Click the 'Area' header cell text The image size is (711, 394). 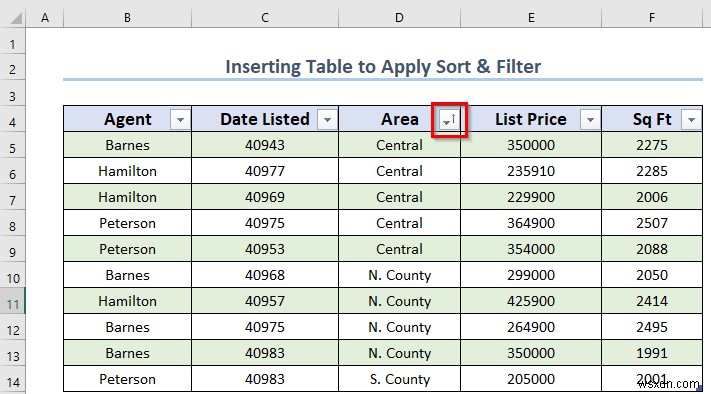[399, 119]
